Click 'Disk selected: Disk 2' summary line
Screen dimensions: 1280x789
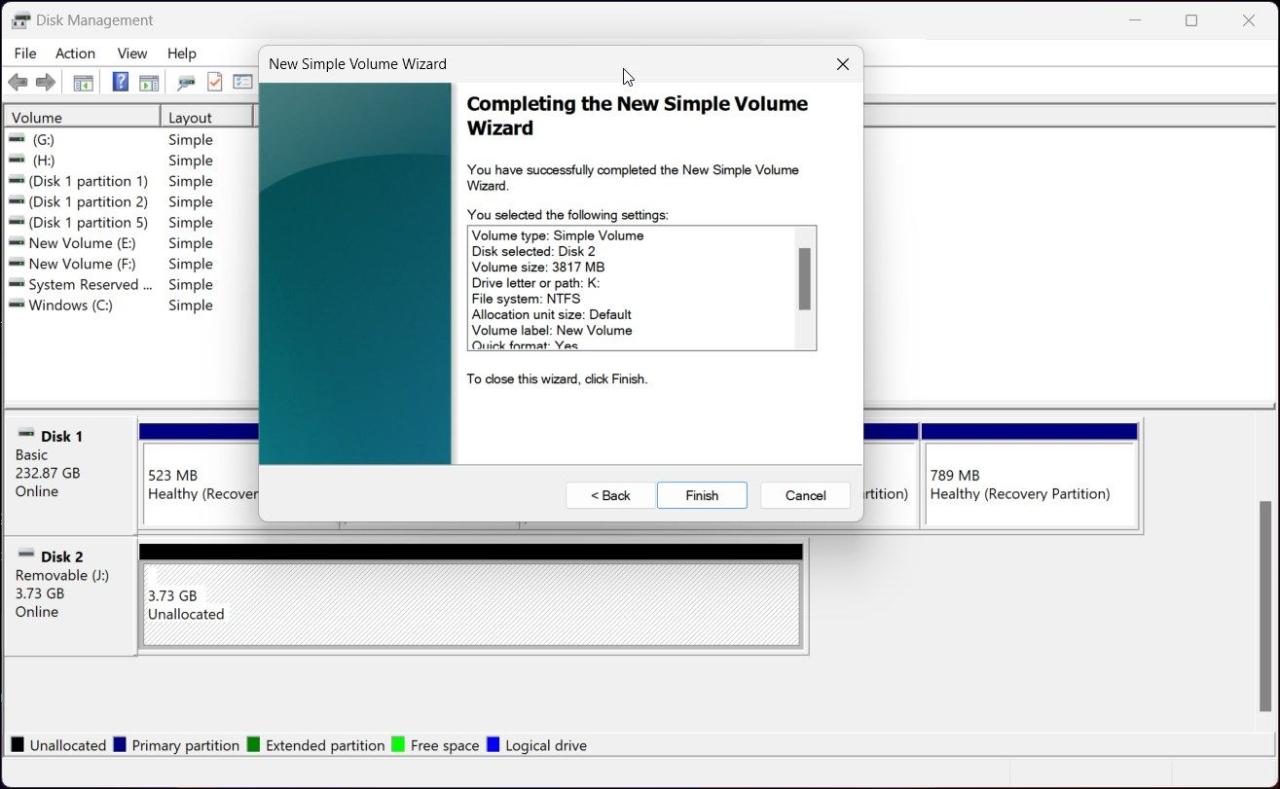[533, 251]
